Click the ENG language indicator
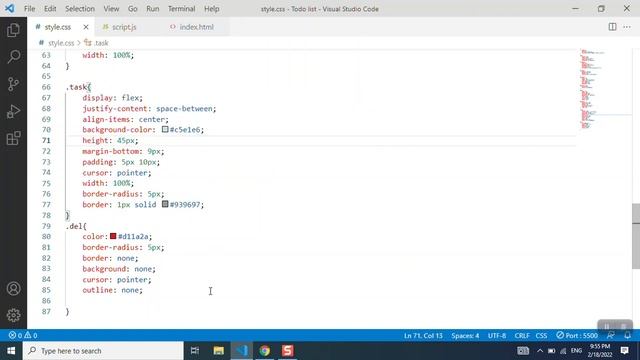640x360 pixels. (576, 351)
